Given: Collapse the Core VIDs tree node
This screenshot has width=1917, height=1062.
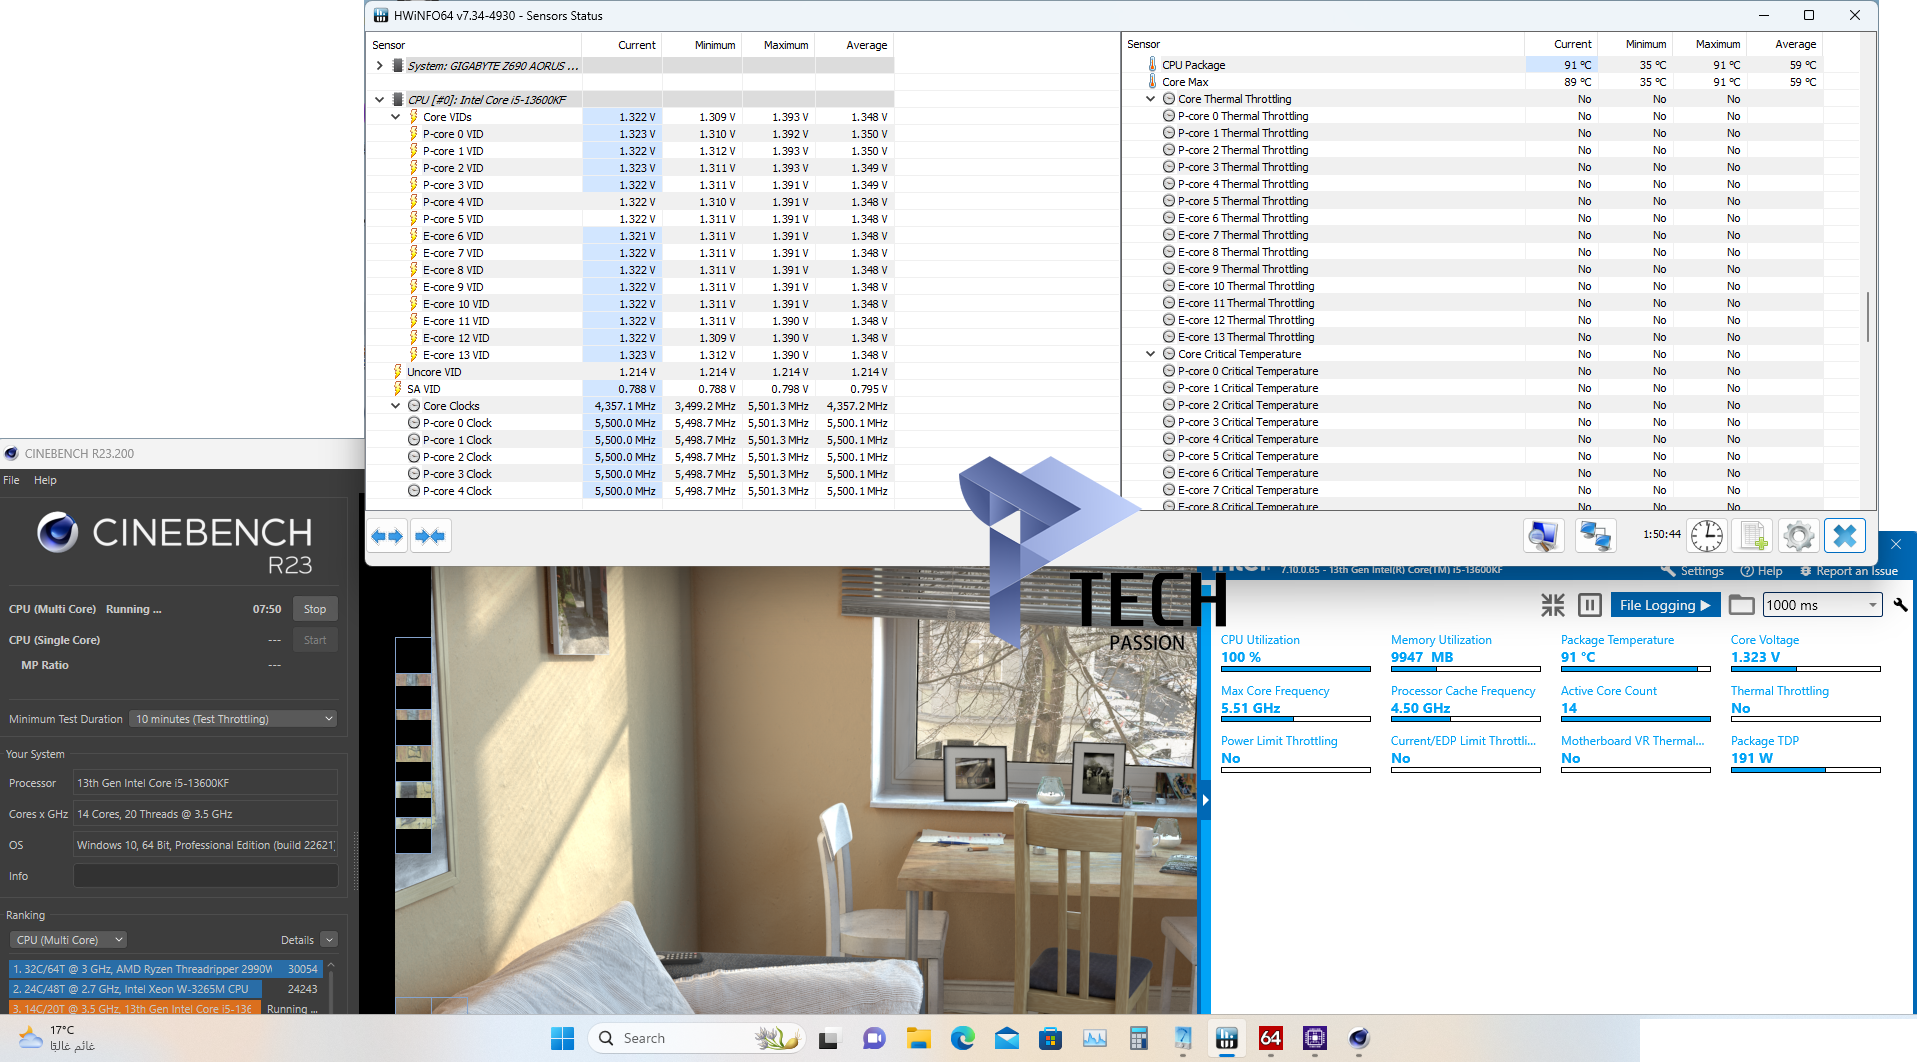Looking at the screenshot, I should [x=396, y=117].
